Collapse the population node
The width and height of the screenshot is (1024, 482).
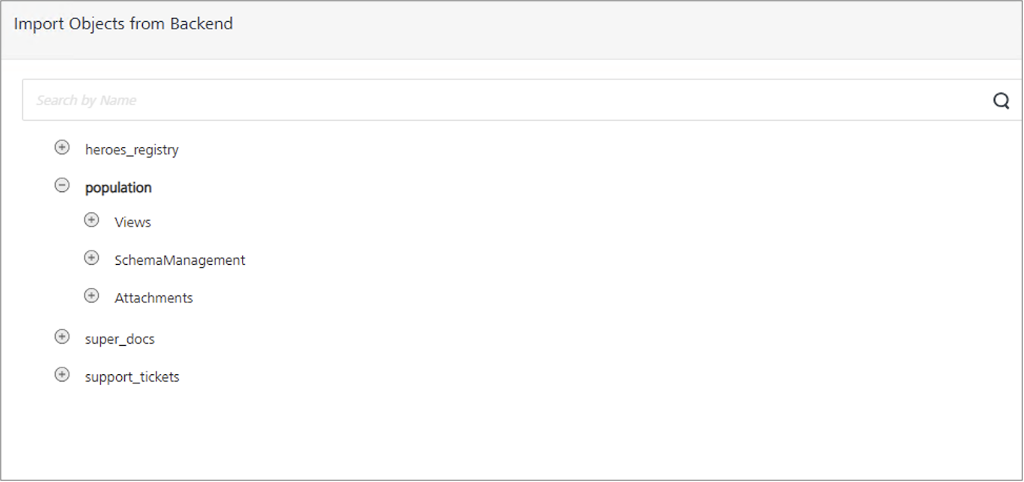pos(62,186)
